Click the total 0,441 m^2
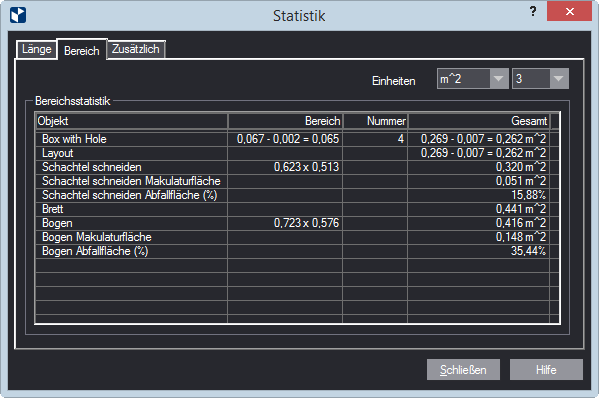The height and width of the screenshot is (398, 599). click(x=521, y=209)
